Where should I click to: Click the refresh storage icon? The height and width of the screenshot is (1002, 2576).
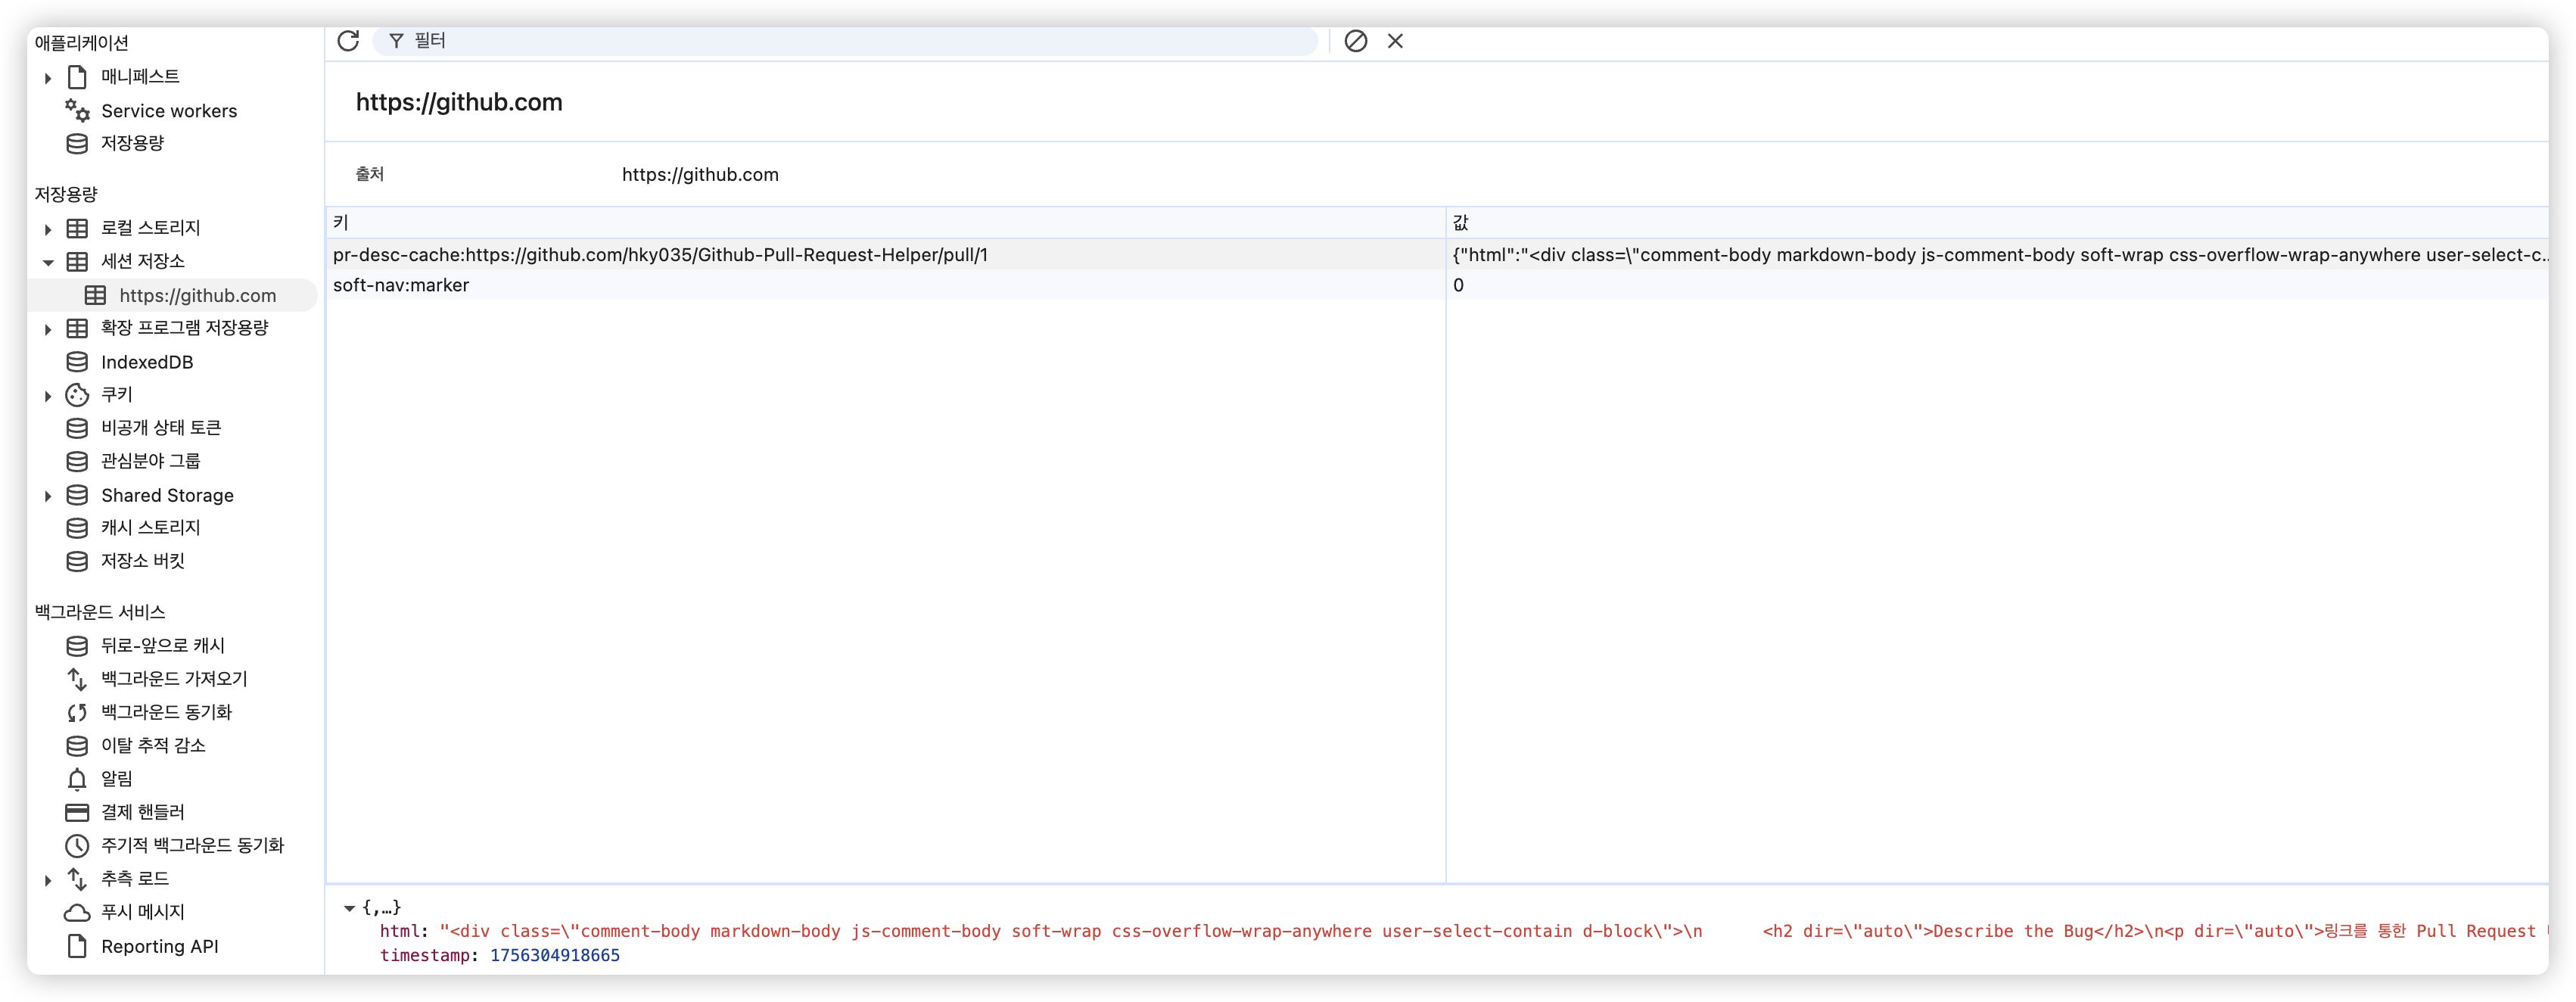click(x=348, y=41)
